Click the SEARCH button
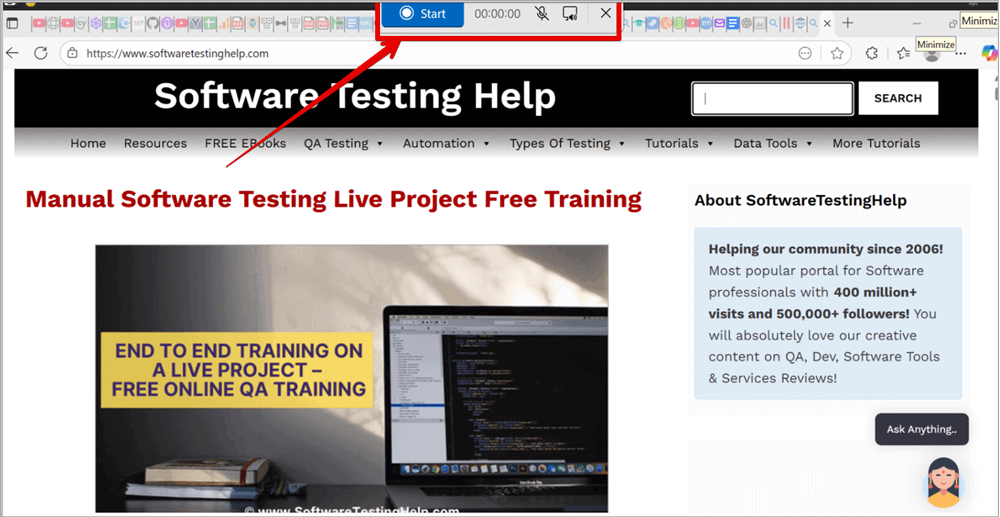 coord(897,98)
